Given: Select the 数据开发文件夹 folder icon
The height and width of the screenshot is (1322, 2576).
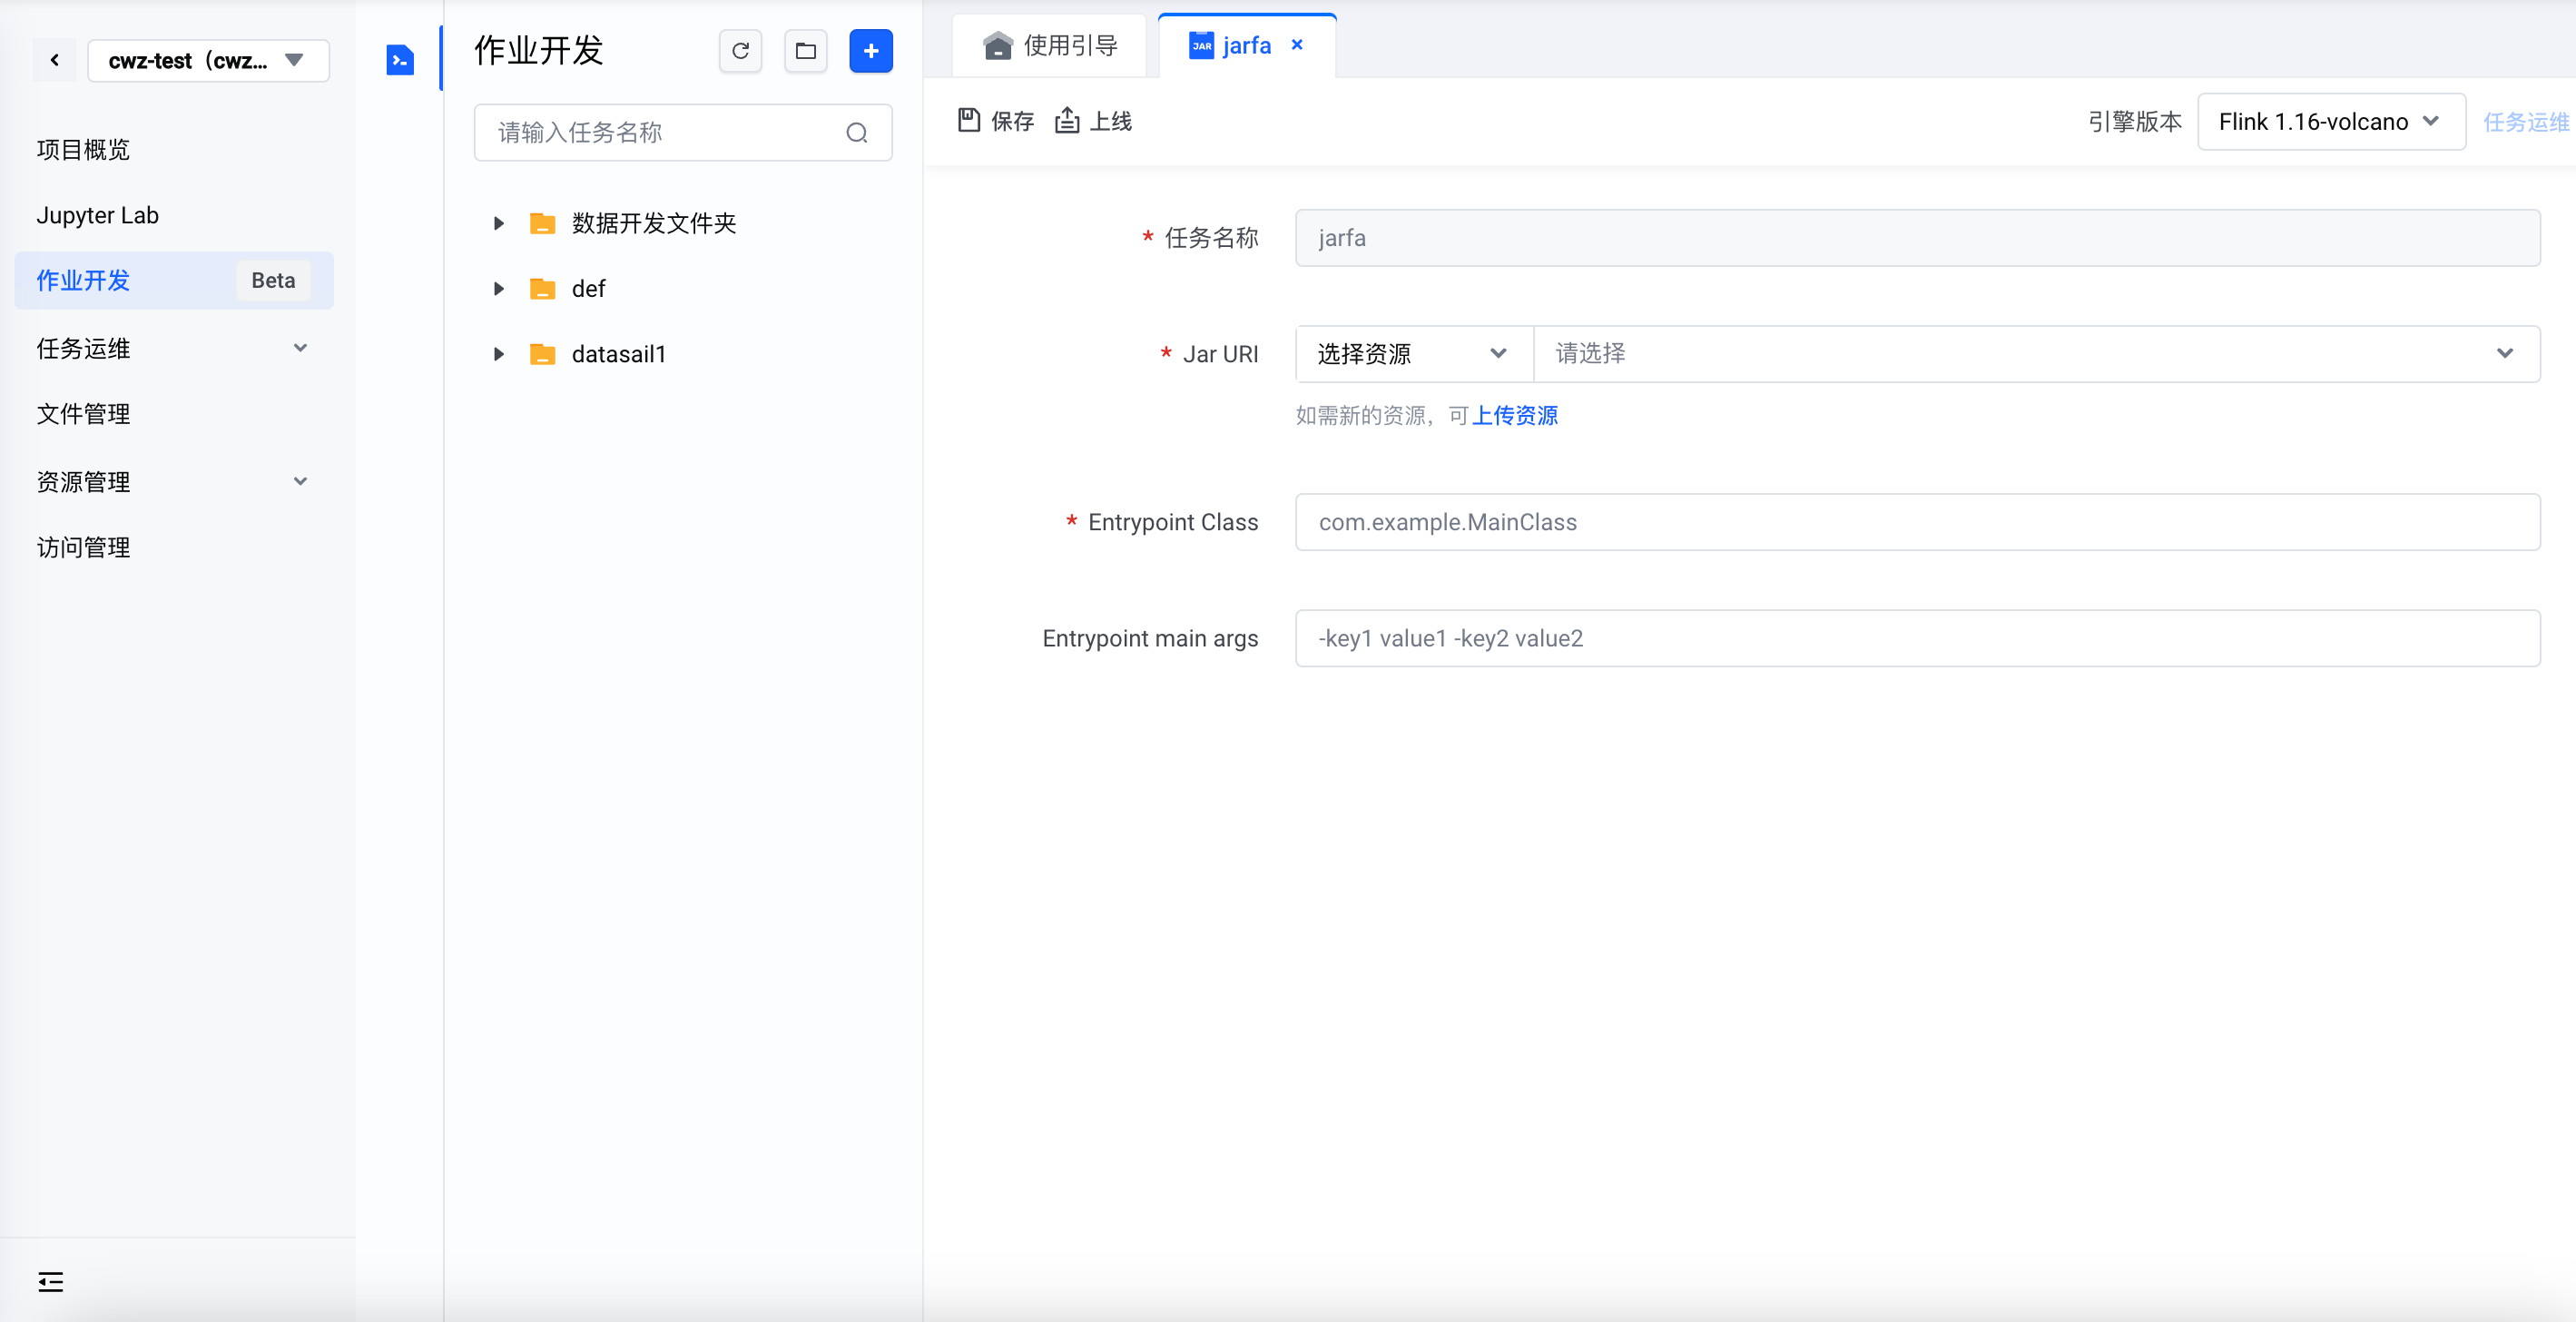Looking at the screenshot, I should coord(542,223).
